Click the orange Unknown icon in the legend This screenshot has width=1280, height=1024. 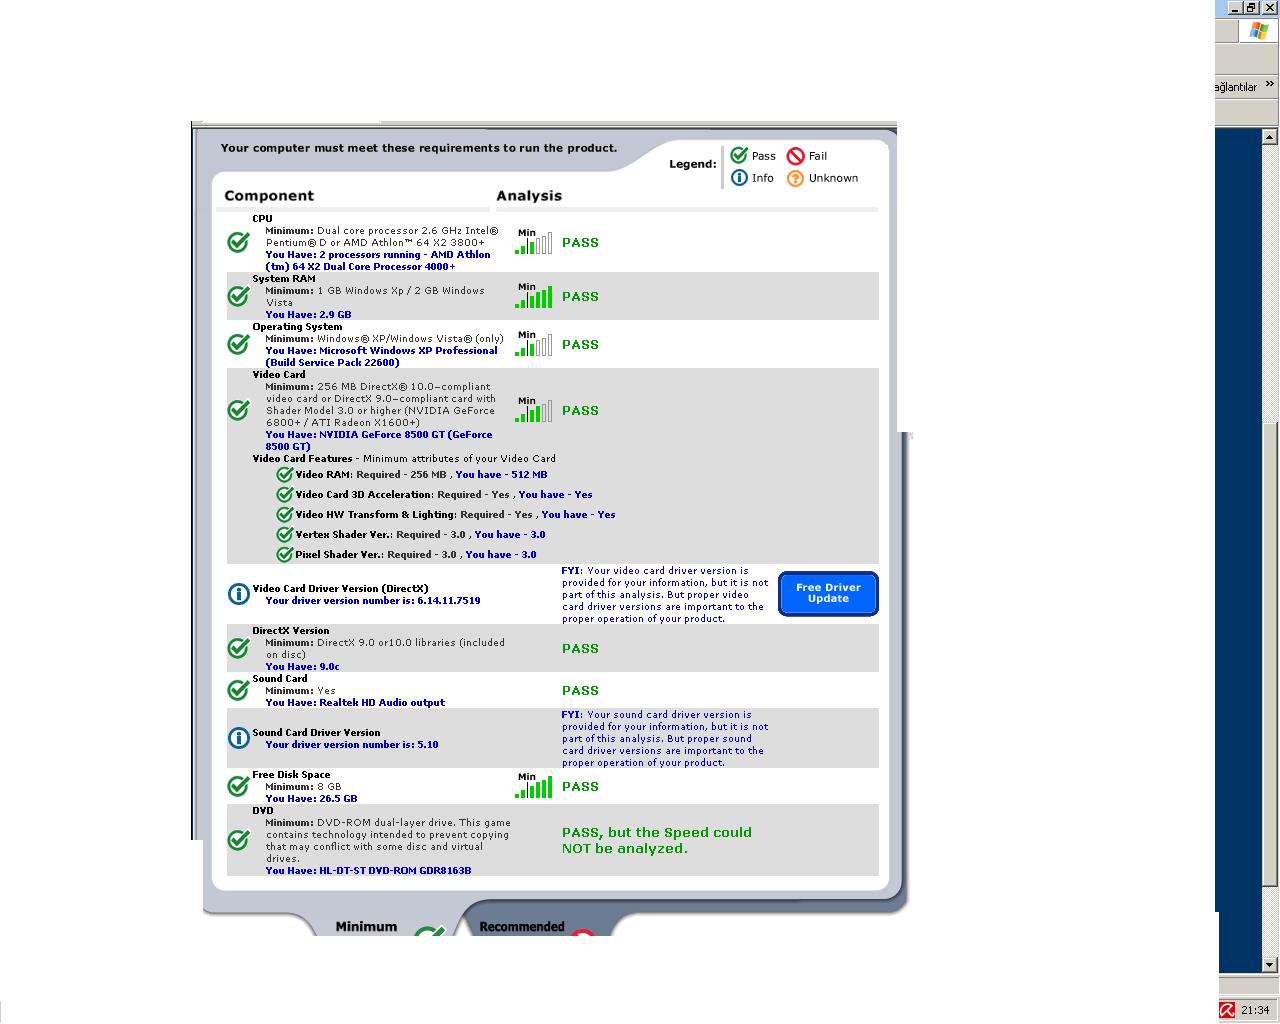coord(795,178)
